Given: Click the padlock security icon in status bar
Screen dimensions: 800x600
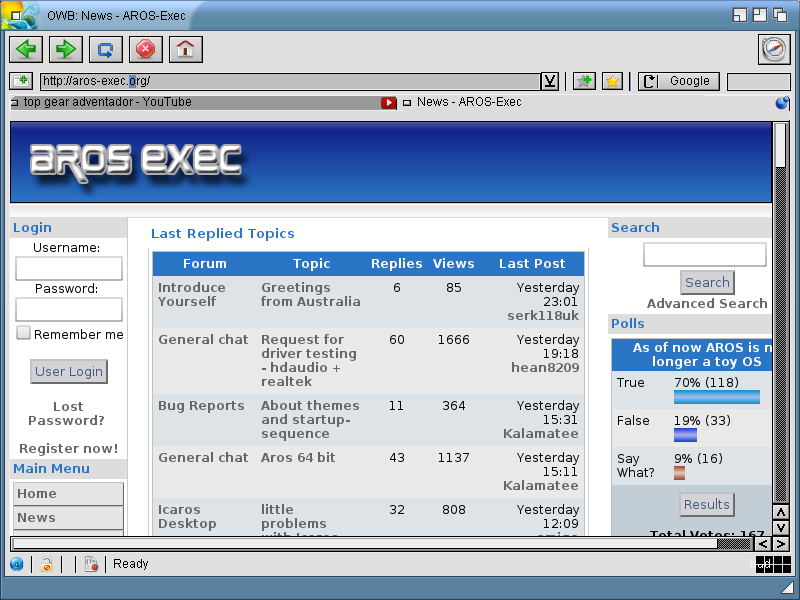Looking at the screenshot, I should click(x=47, y=564).
